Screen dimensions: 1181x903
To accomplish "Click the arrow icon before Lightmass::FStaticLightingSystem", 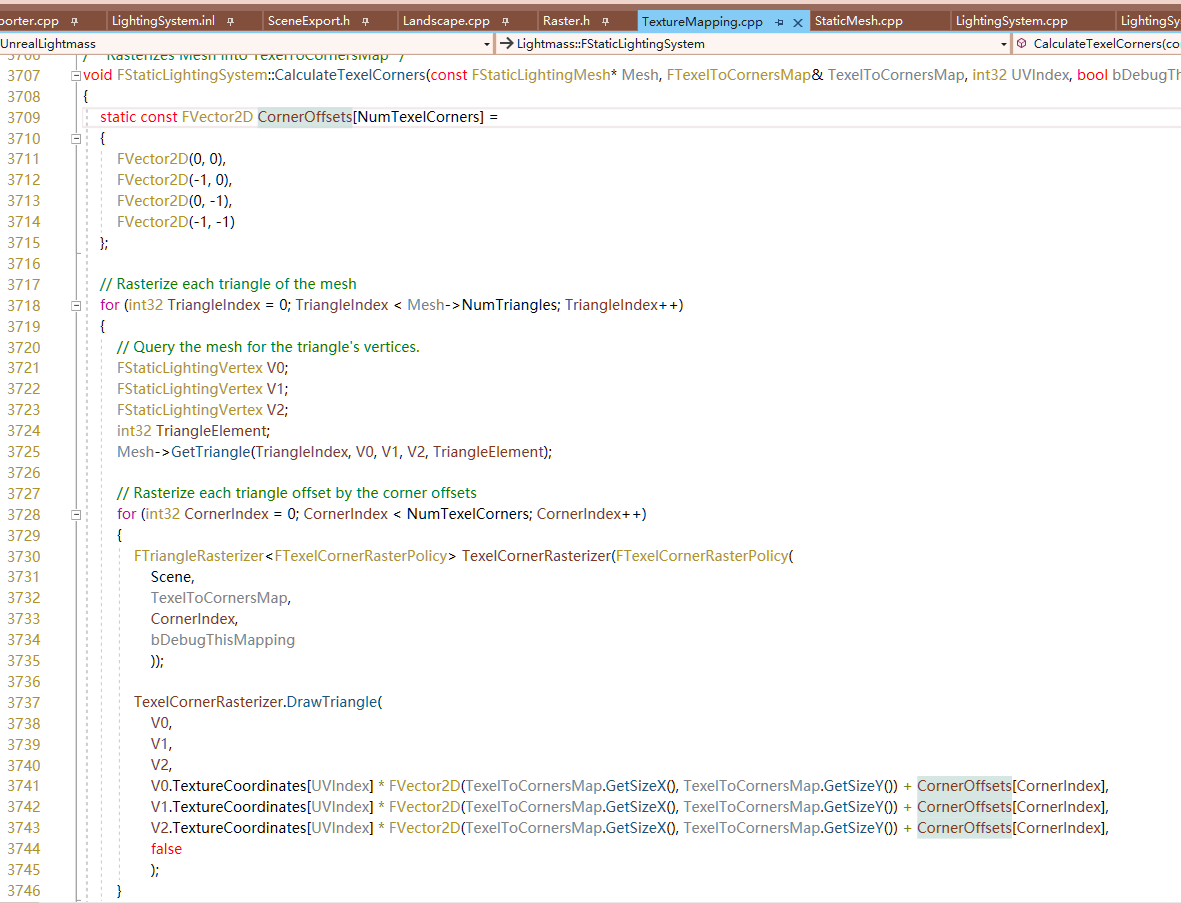I will [x=507, y=44].
